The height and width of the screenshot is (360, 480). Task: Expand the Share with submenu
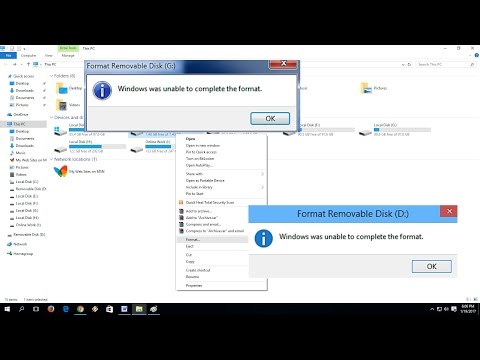222,174
